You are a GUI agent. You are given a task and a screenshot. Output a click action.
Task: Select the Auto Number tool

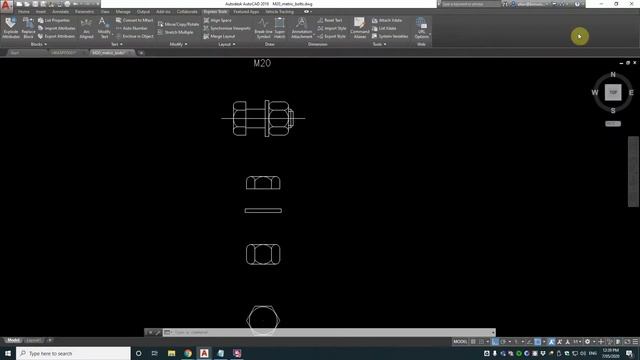point(131,28)
